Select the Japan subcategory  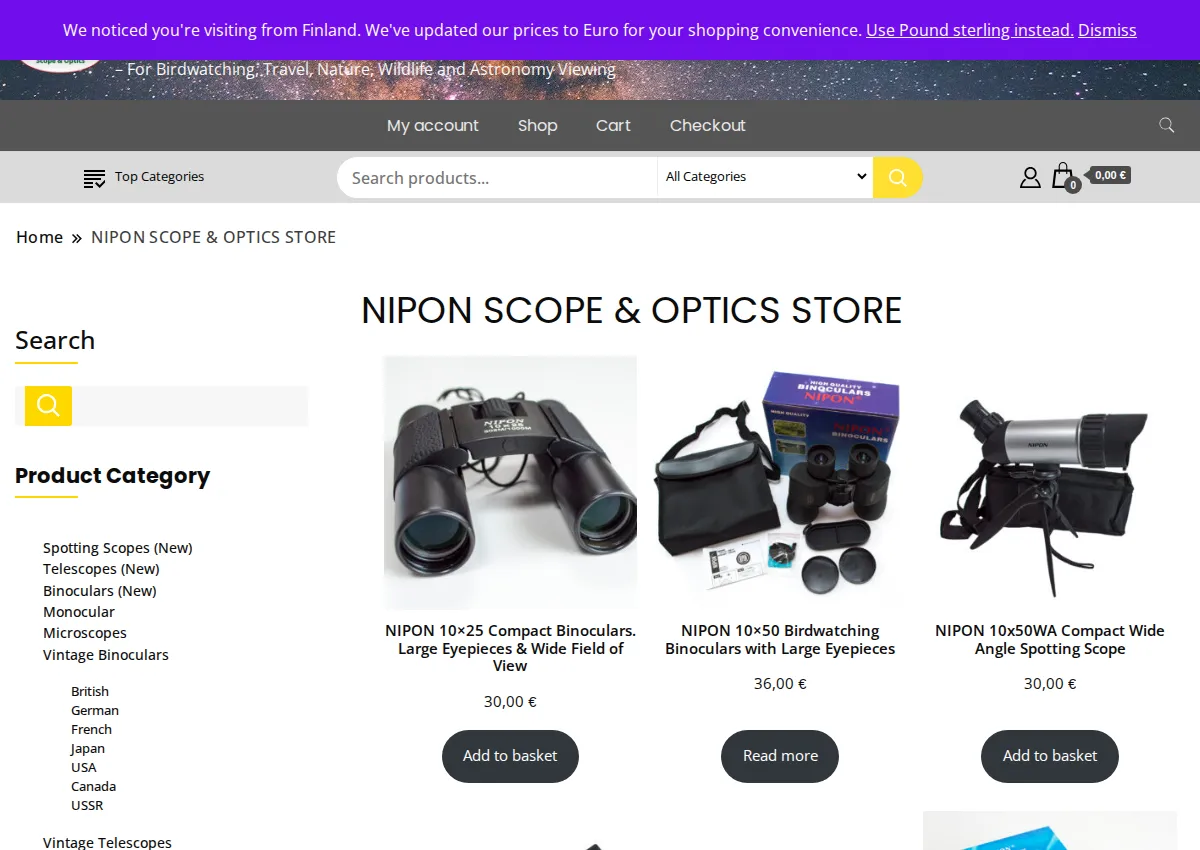pos(88,748)
